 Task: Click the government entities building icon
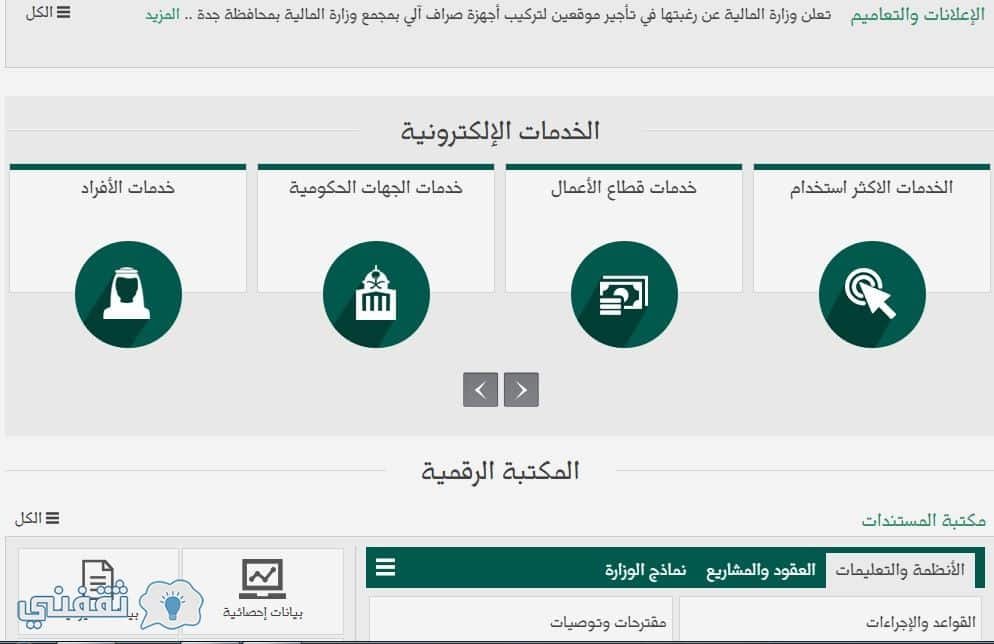[x=376, y=293]
